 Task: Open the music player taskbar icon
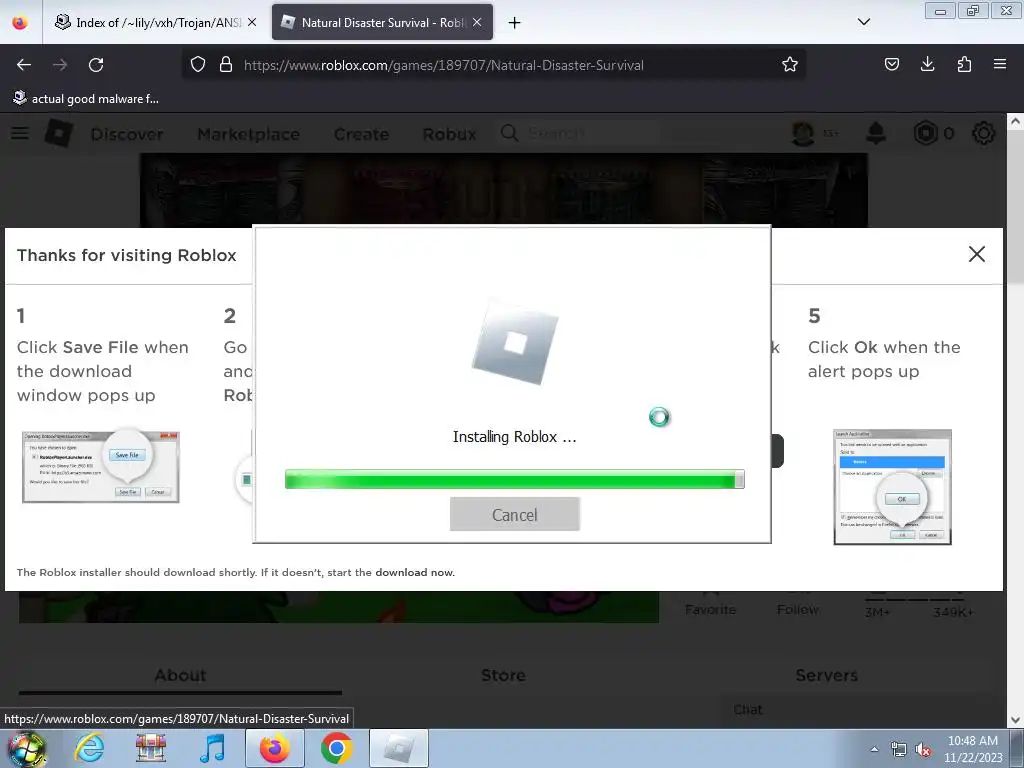(x=213, y=748)
